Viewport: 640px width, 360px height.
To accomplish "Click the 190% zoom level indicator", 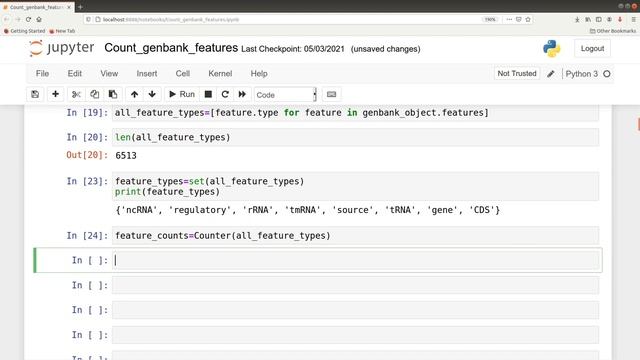I will tap(490, 19).
